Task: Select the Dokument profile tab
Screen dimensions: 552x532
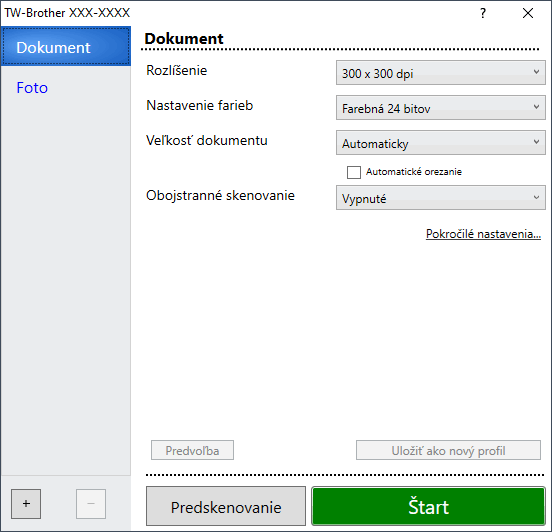Action: tap(66, 46)
